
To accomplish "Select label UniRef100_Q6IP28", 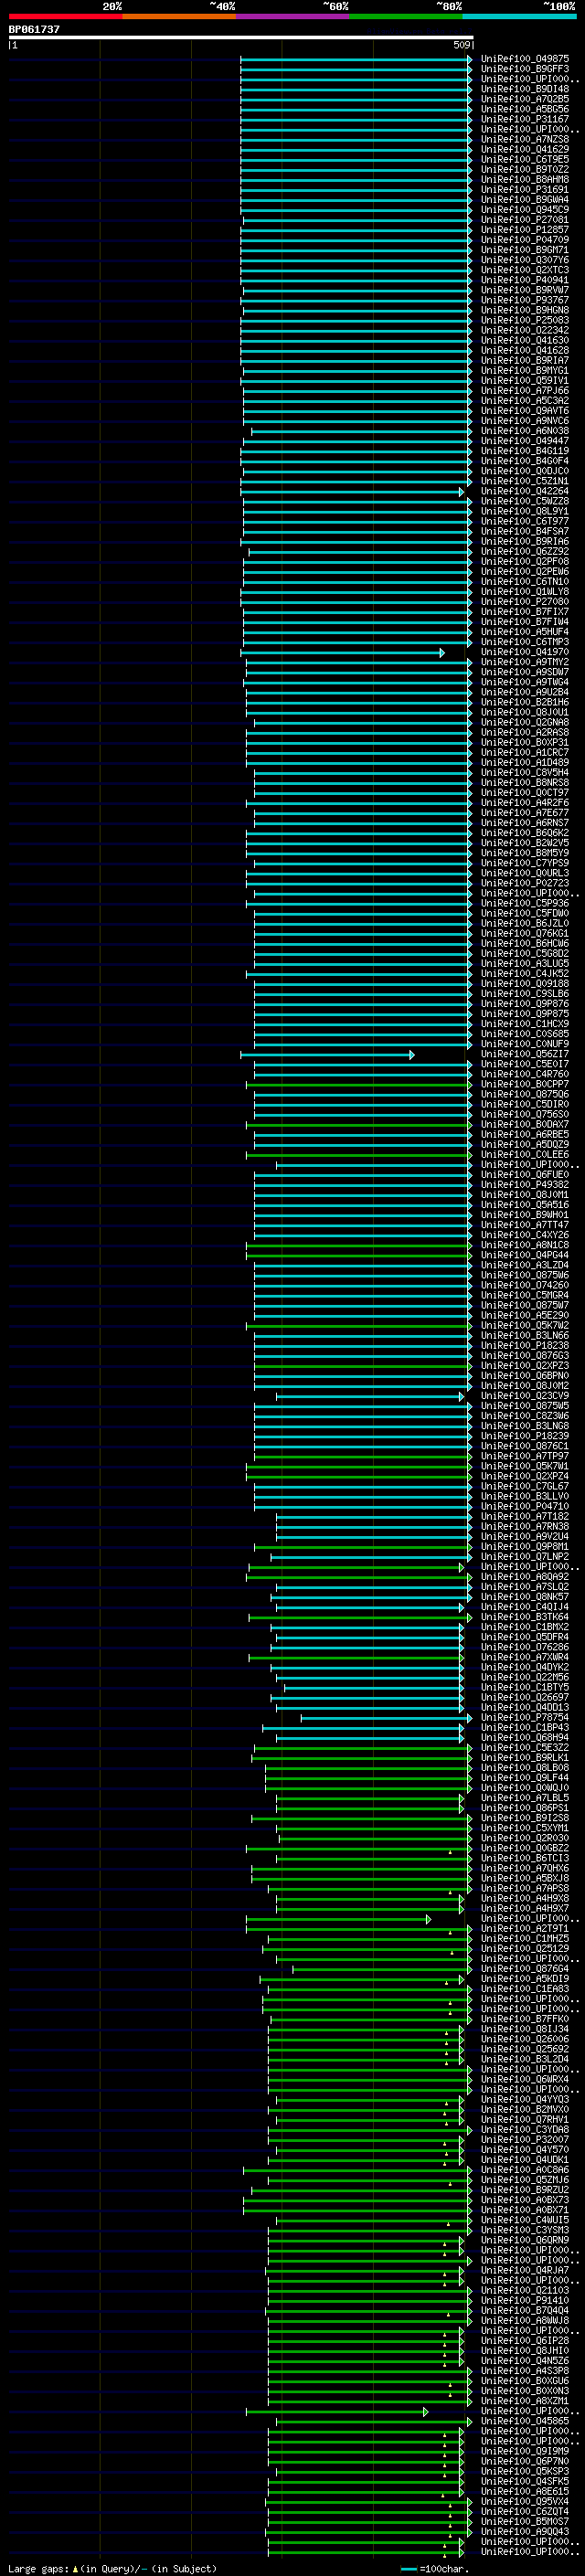I will coord(525,2340).
